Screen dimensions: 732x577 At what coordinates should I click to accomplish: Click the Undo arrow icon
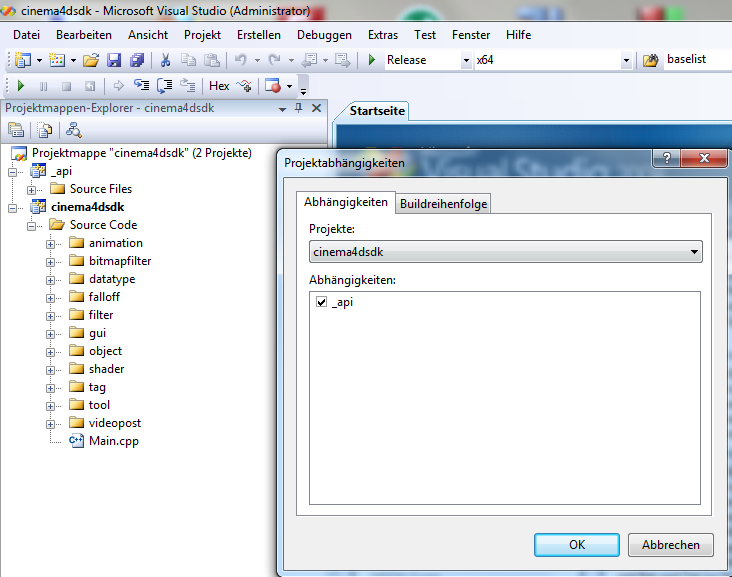point(241,60)
